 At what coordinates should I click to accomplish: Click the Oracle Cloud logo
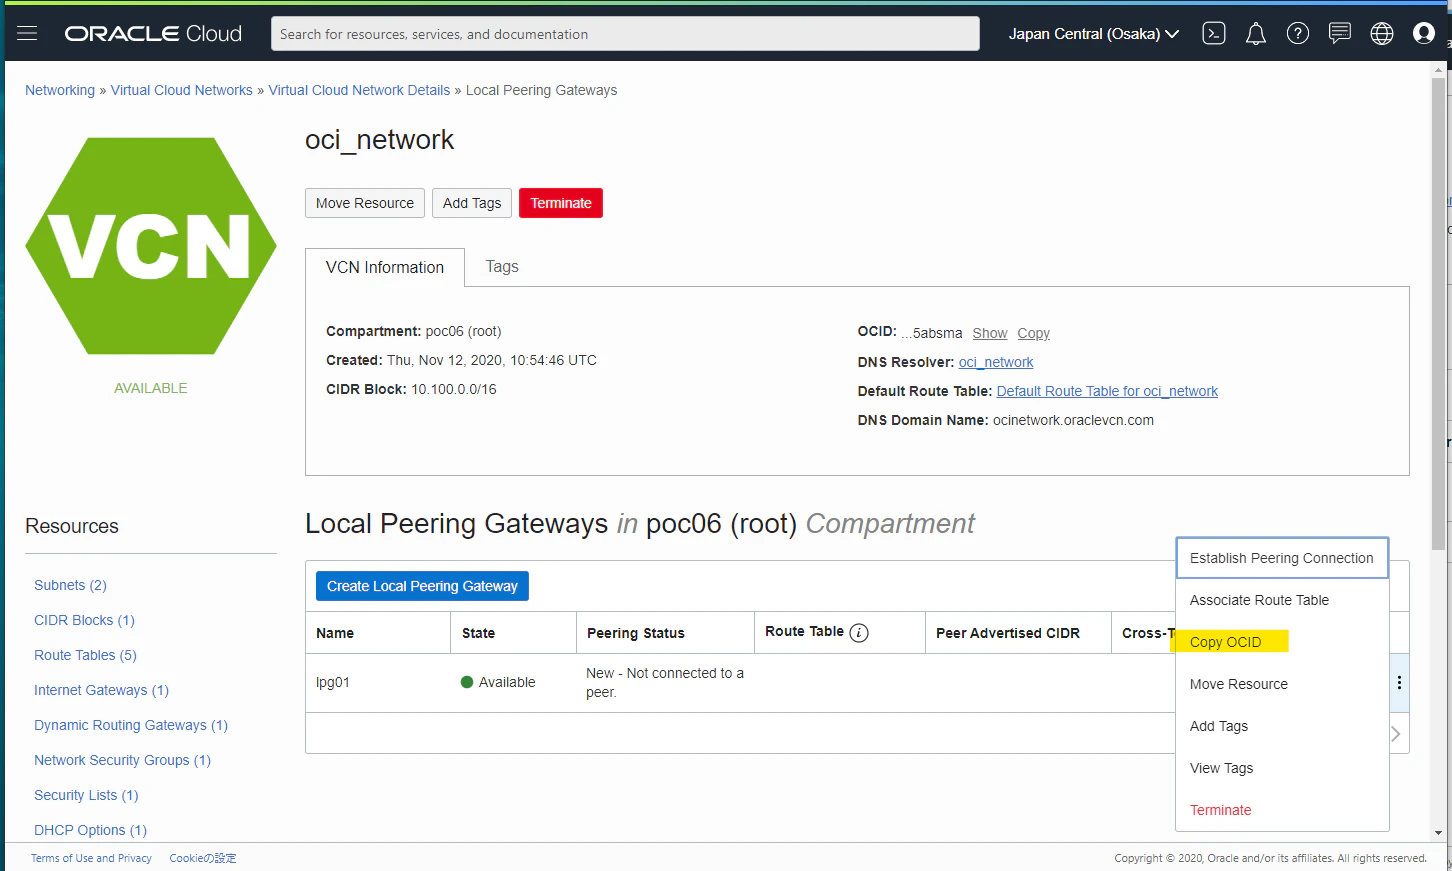(x=153, y=34)
